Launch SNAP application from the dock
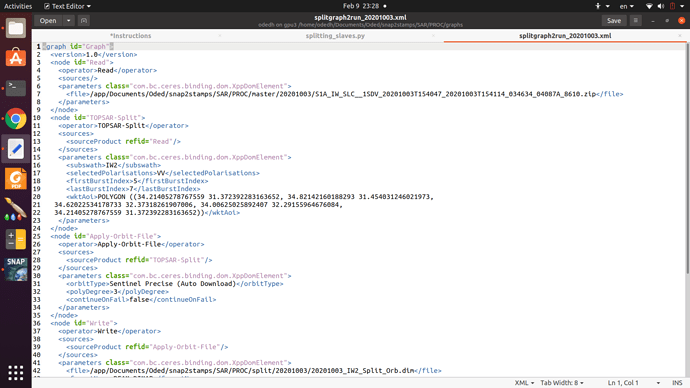This screenshot has height=388, width=690. [16, 269]
